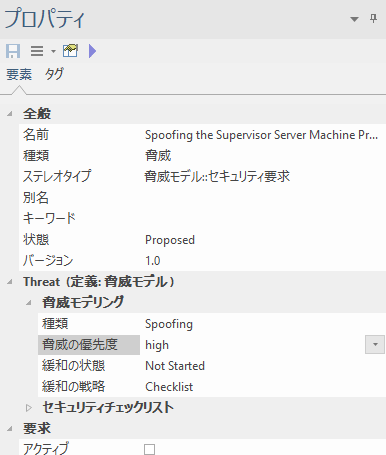Click the プロパティ panel title
The width and height of the screenshot is (386, 455).
point(45,19)
